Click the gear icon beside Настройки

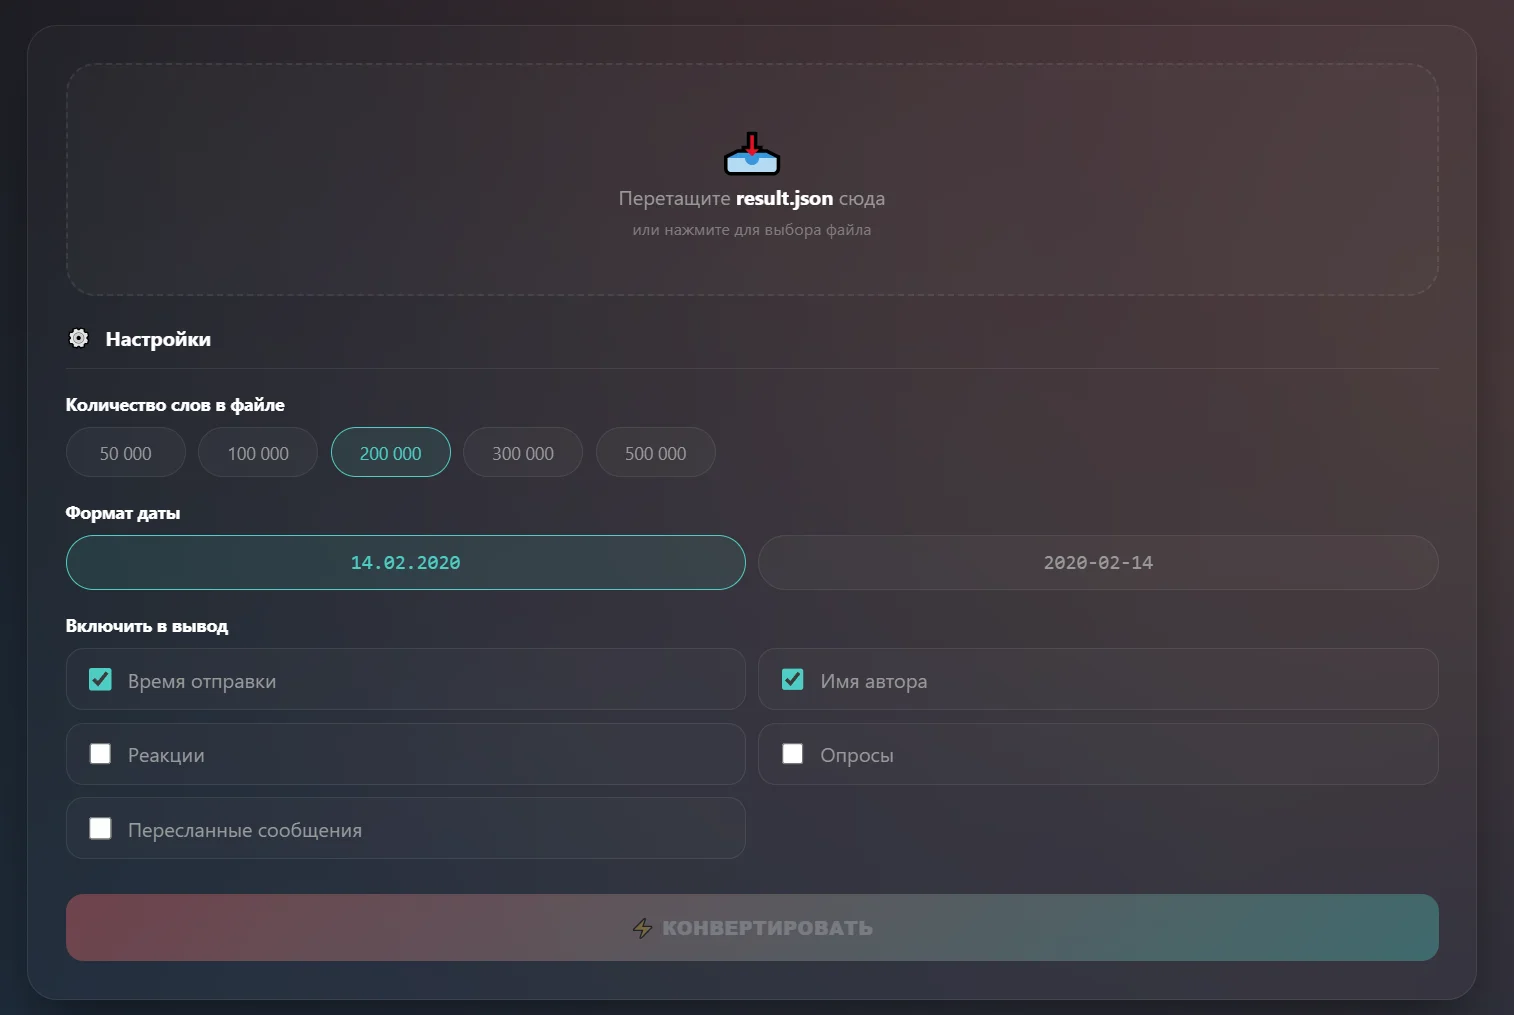(x=79, y=339)
